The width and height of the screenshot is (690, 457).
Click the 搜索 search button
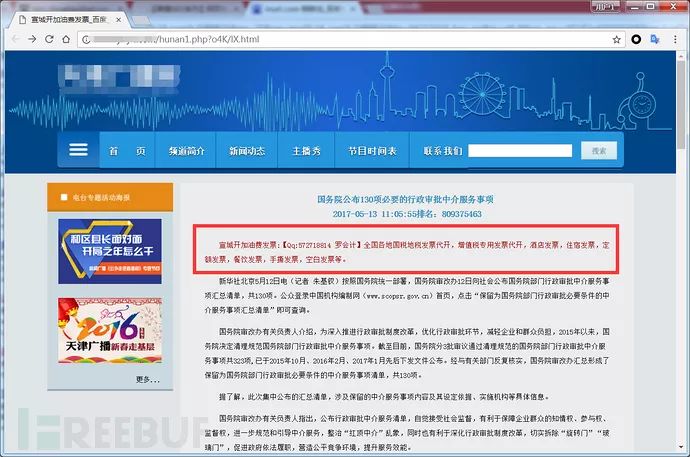click(x=599, y=150)
